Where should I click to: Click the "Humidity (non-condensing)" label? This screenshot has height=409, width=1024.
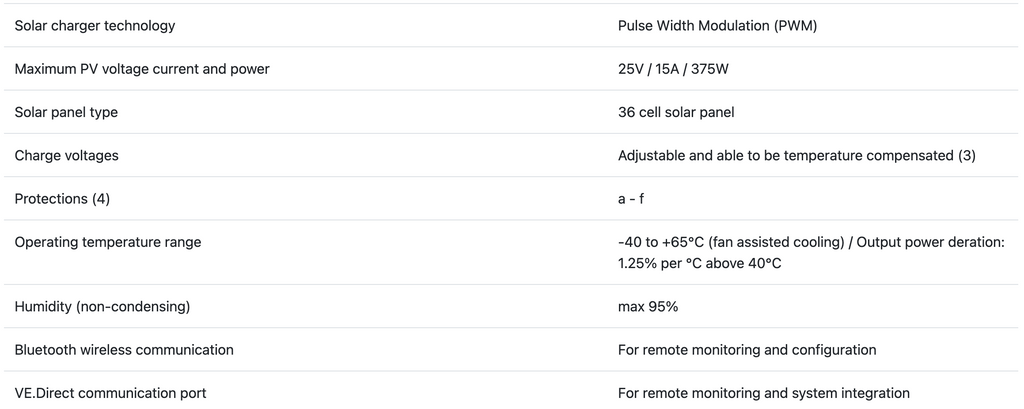[x=102, y=306]
